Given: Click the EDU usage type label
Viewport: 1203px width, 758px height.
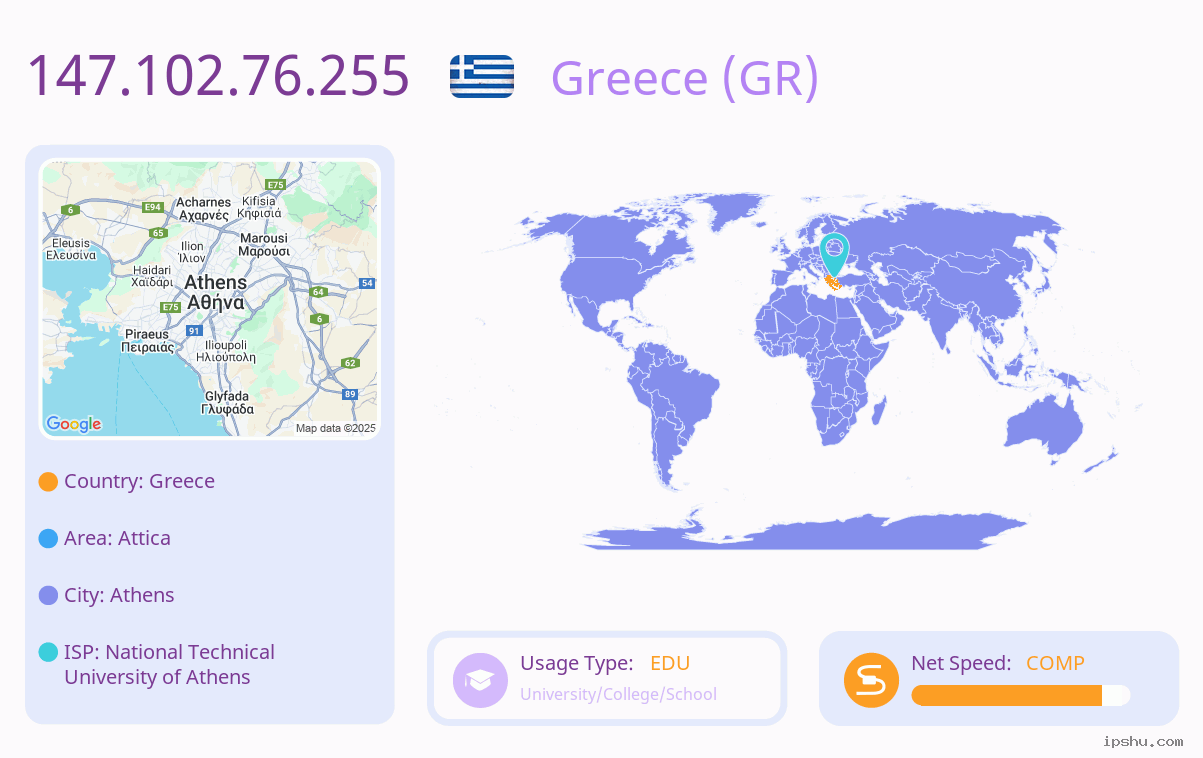Looking at the screenshot, I should point(670,663).
